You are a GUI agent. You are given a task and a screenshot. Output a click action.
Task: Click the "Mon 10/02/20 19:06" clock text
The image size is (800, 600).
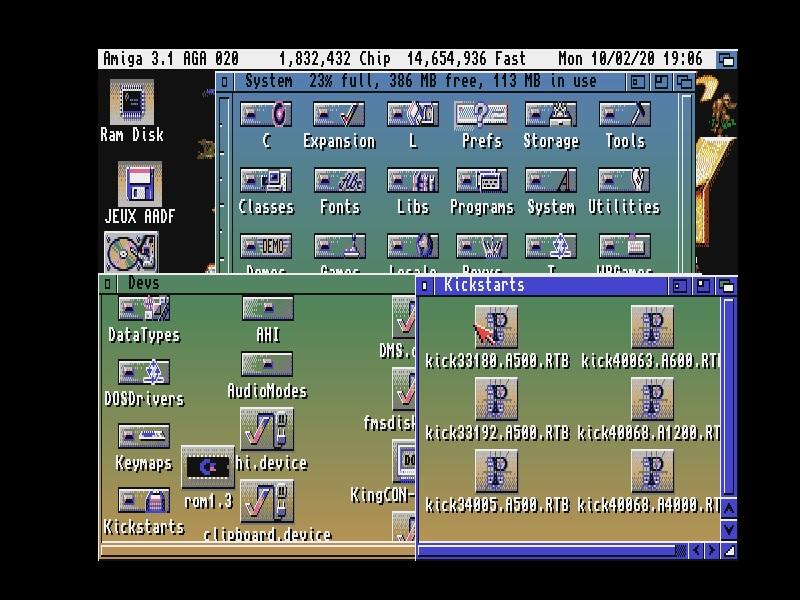[630, 59]
